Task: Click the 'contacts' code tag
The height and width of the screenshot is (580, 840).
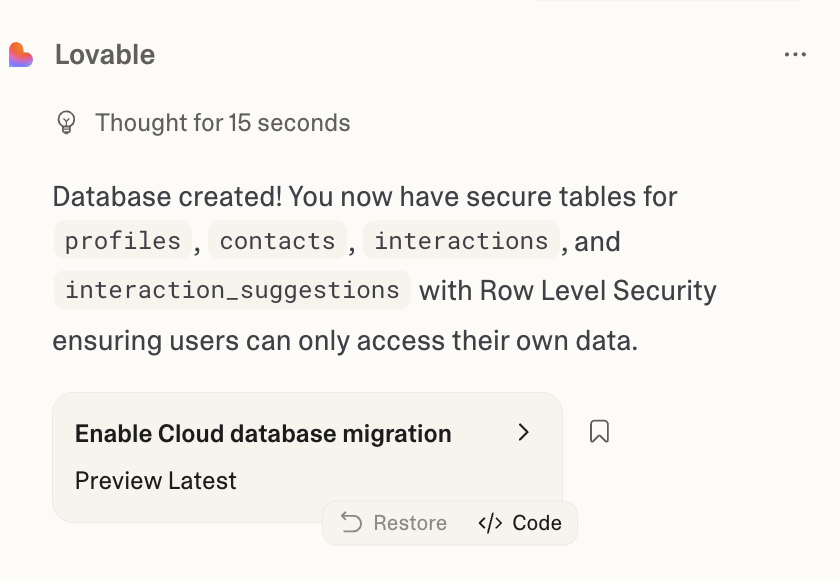Action: 277,241
